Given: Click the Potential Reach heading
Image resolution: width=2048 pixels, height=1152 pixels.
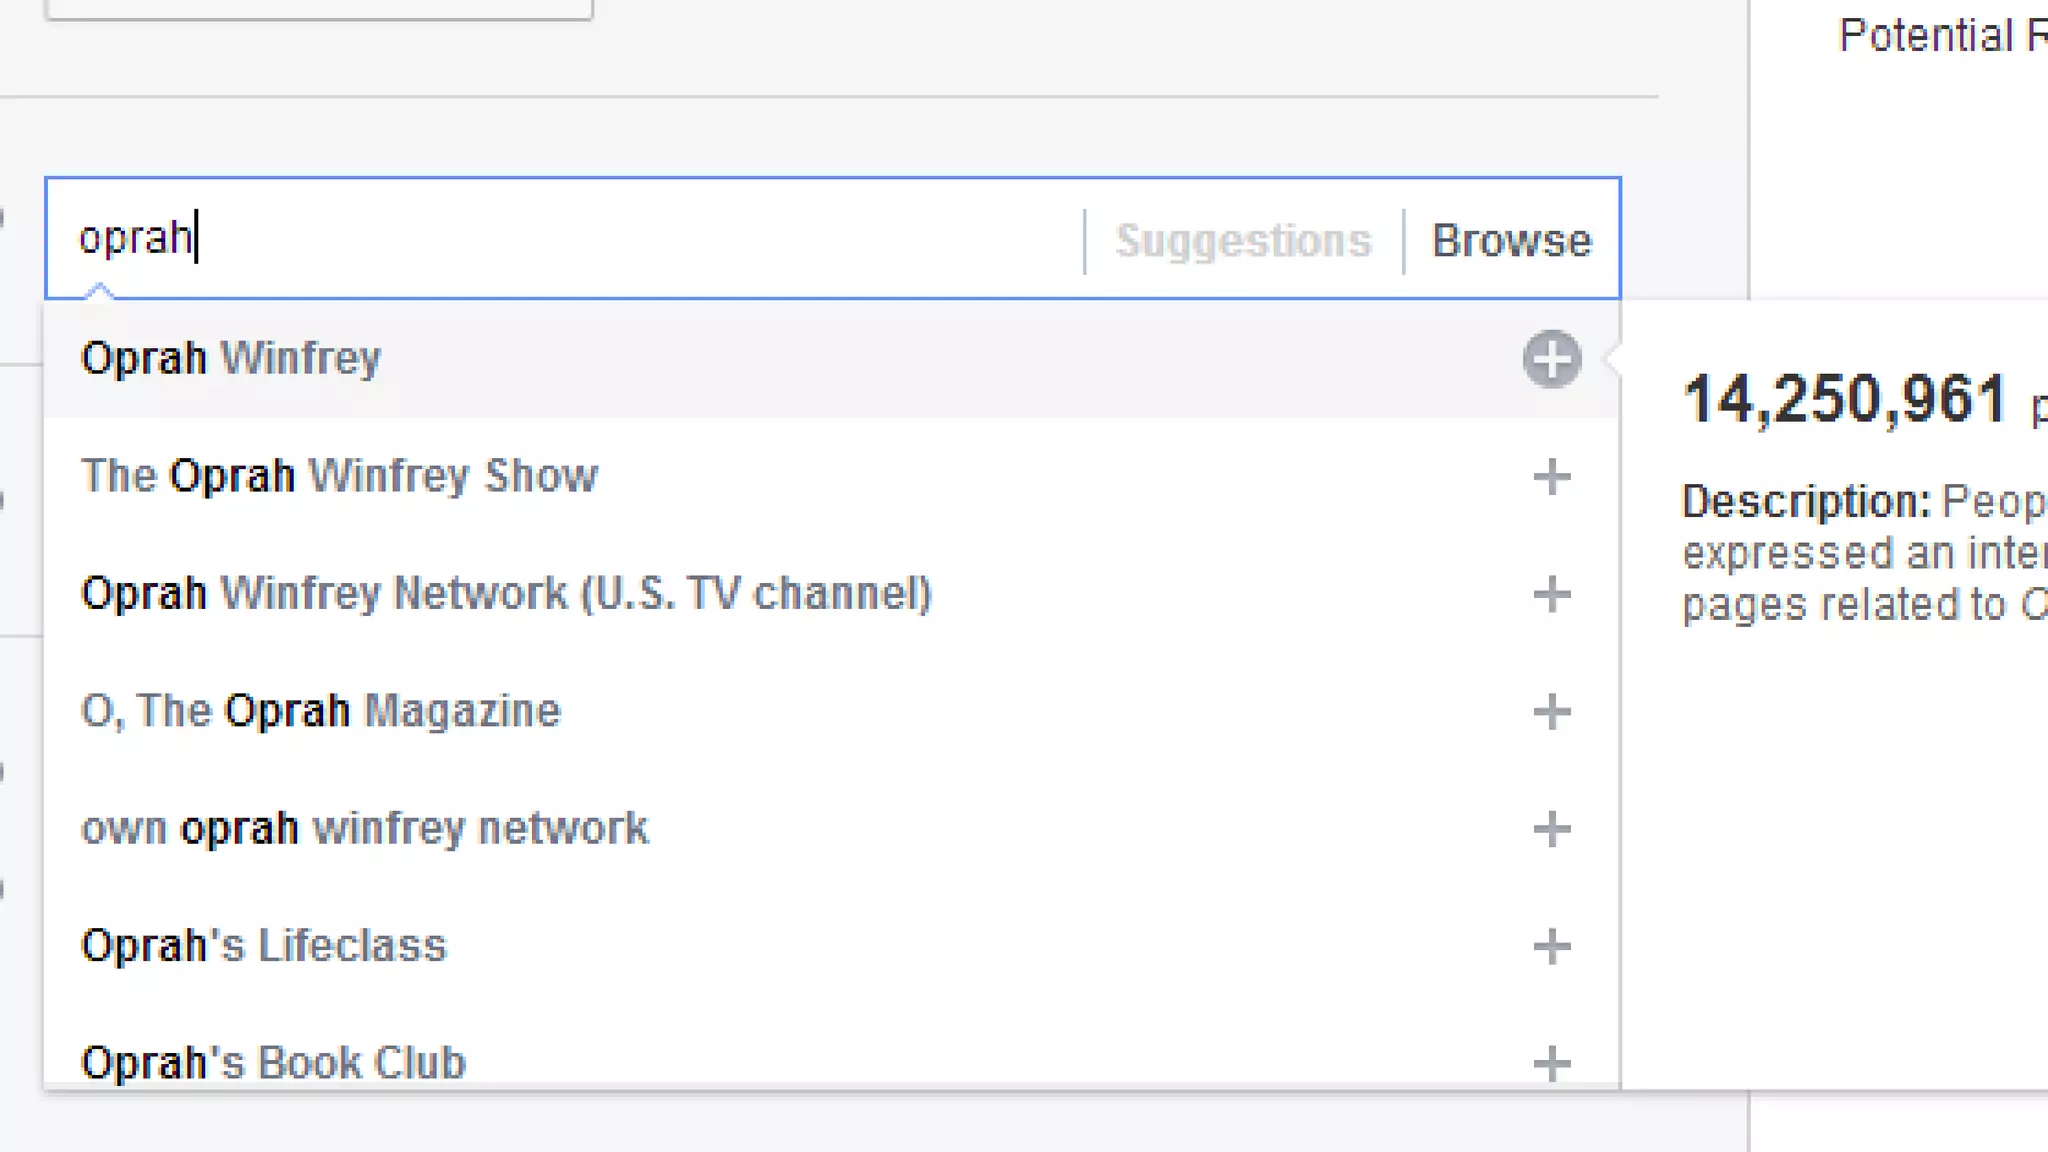Looking at the screenshot, I should coord(1940,37).
